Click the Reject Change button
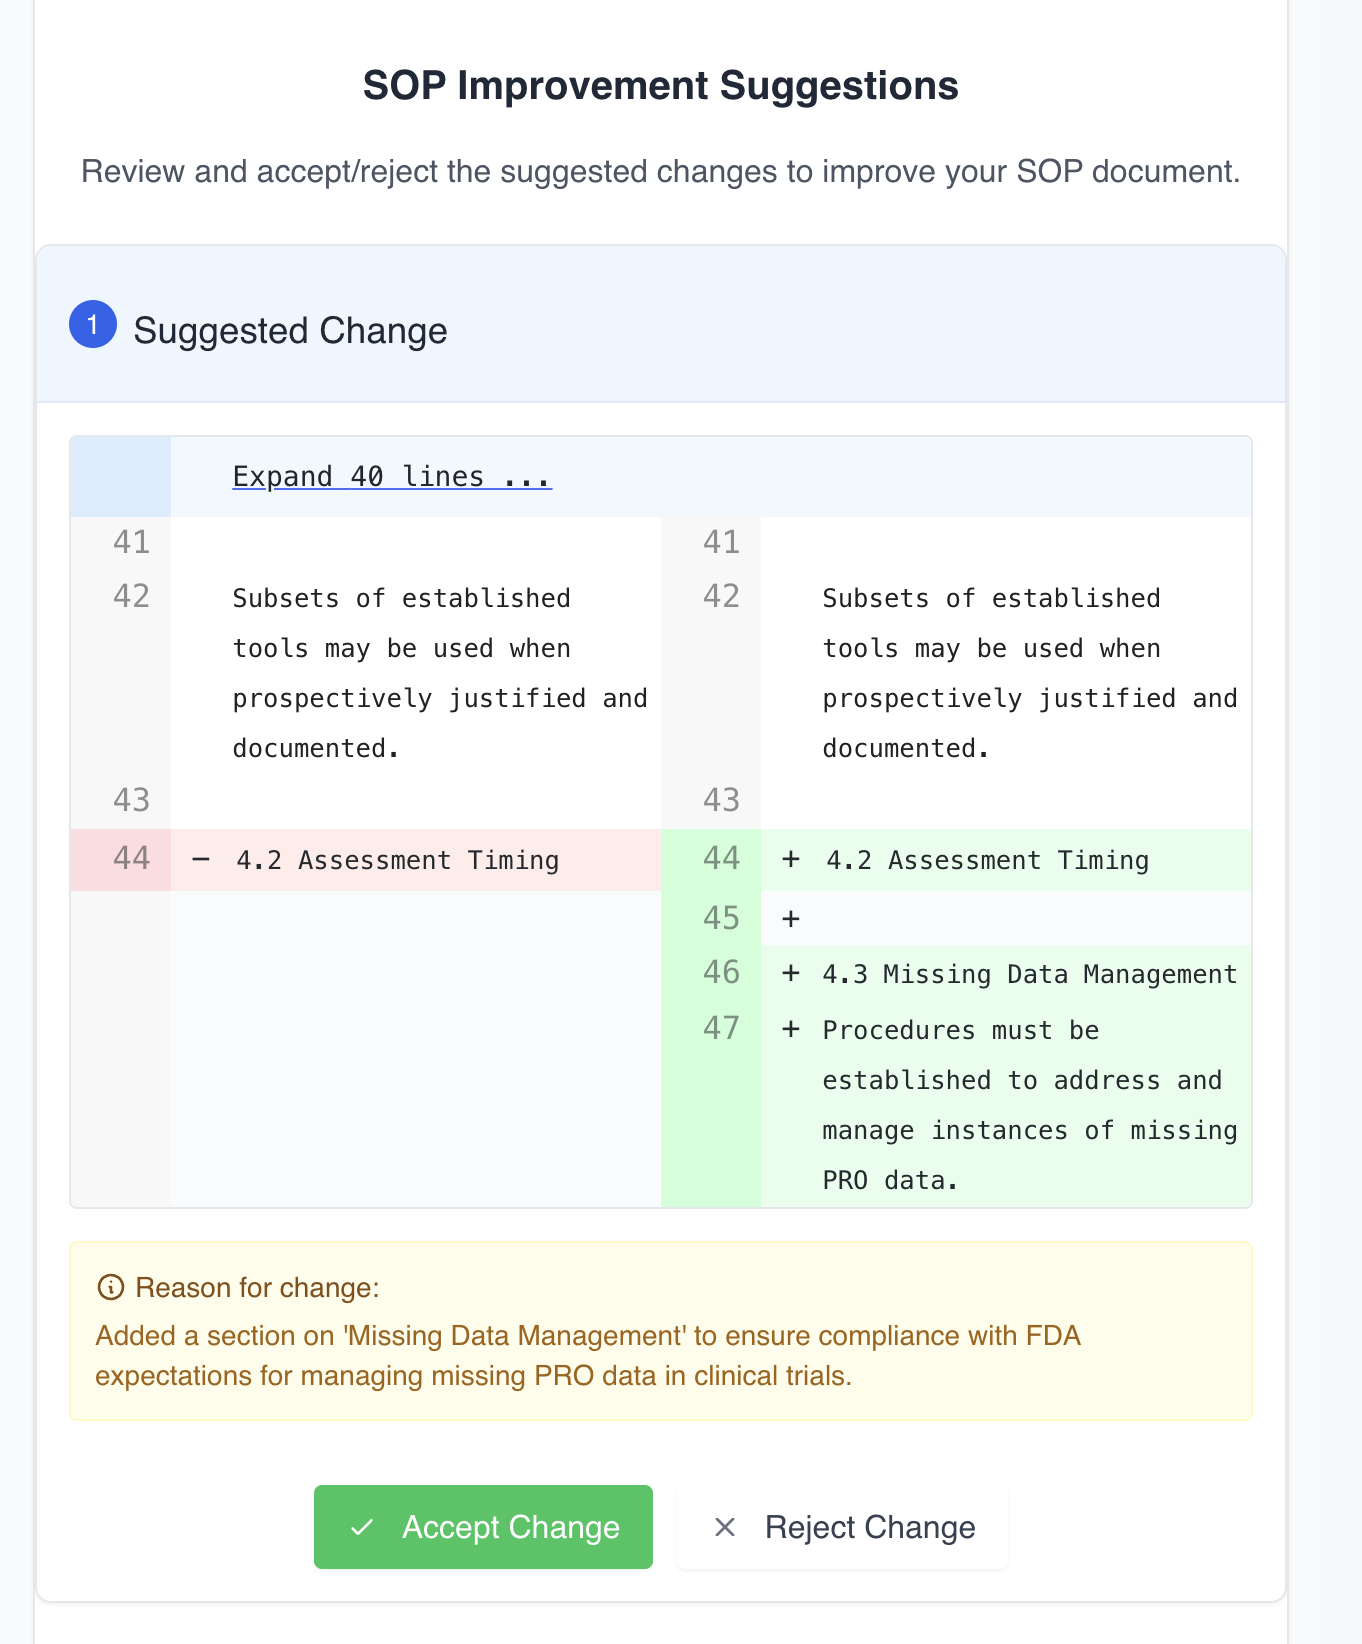 (x=842, y=1527)
